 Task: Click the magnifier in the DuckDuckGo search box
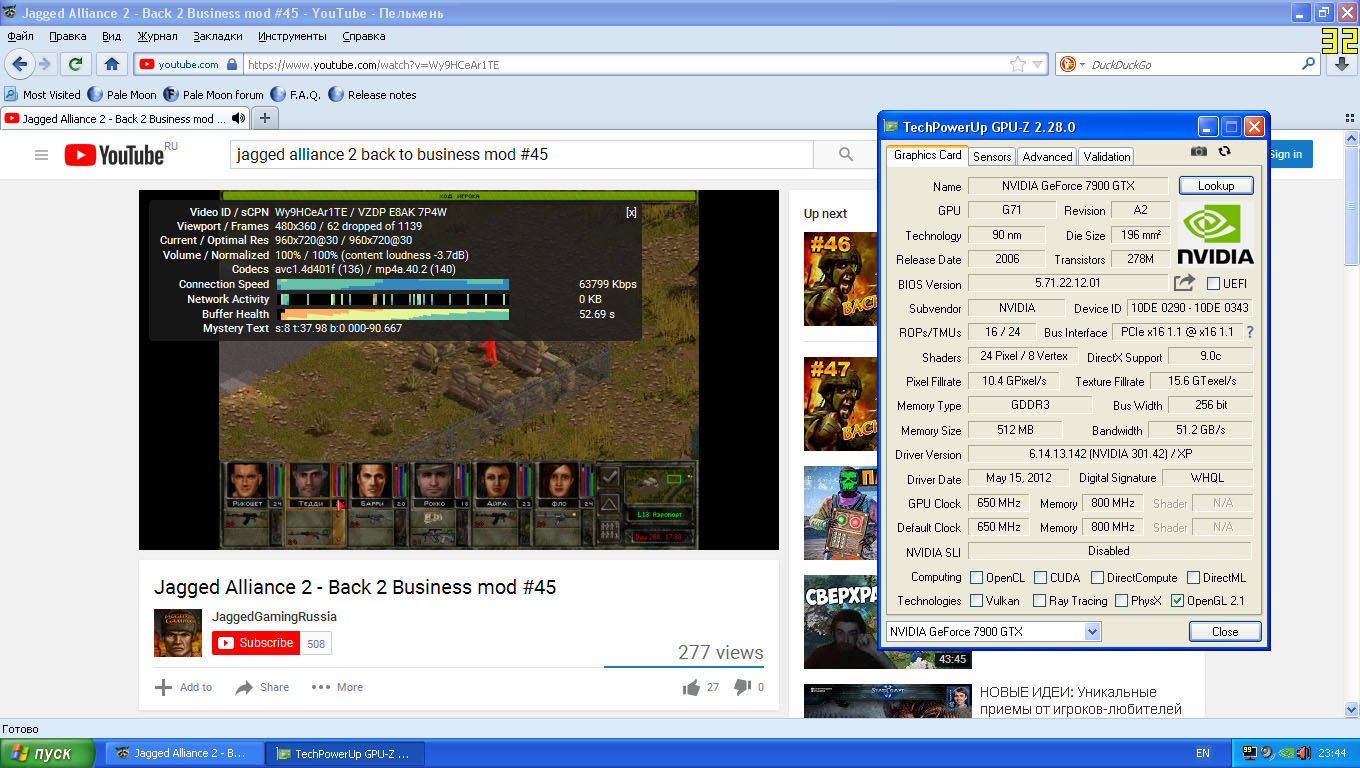(1309, 64)
